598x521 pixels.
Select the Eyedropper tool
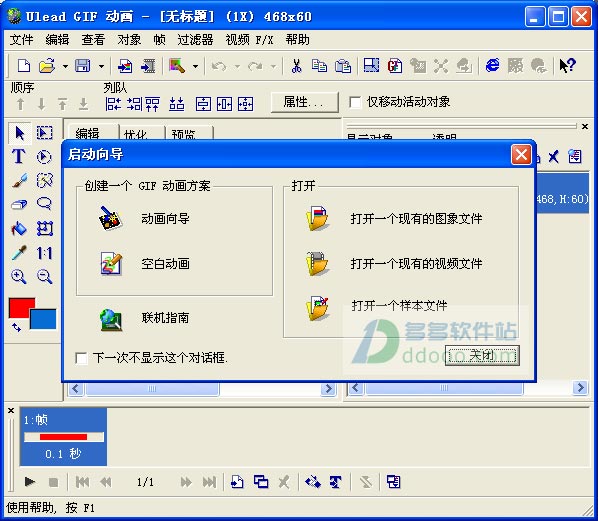point(19,252)
